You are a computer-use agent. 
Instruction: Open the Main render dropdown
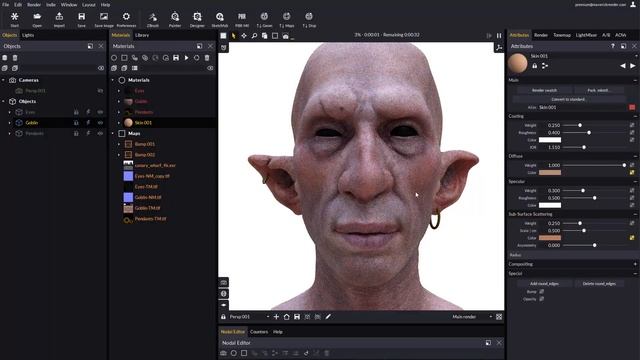[x=491, y=317]
